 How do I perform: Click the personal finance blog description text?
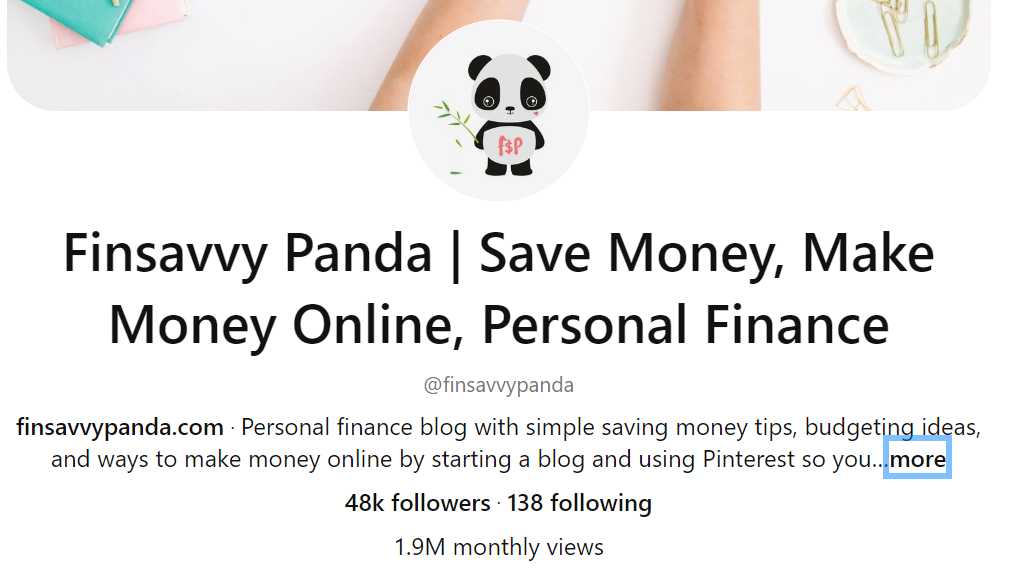[x=515, y=443]
